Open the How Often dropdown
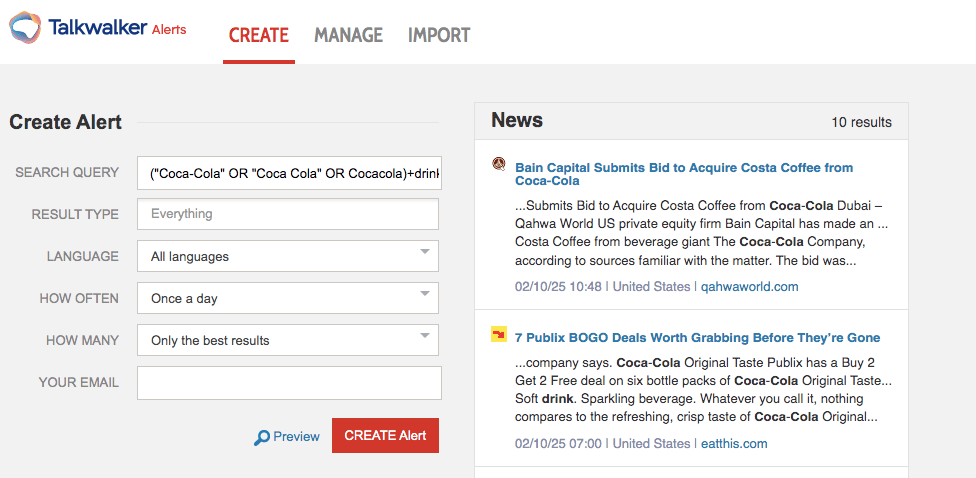 (288, 298)
